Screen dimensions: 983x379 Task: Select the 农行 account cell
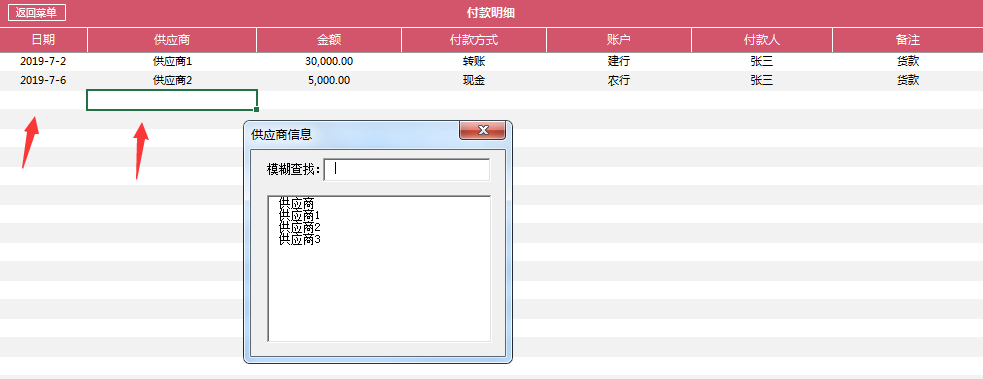(x=619, y=80)
